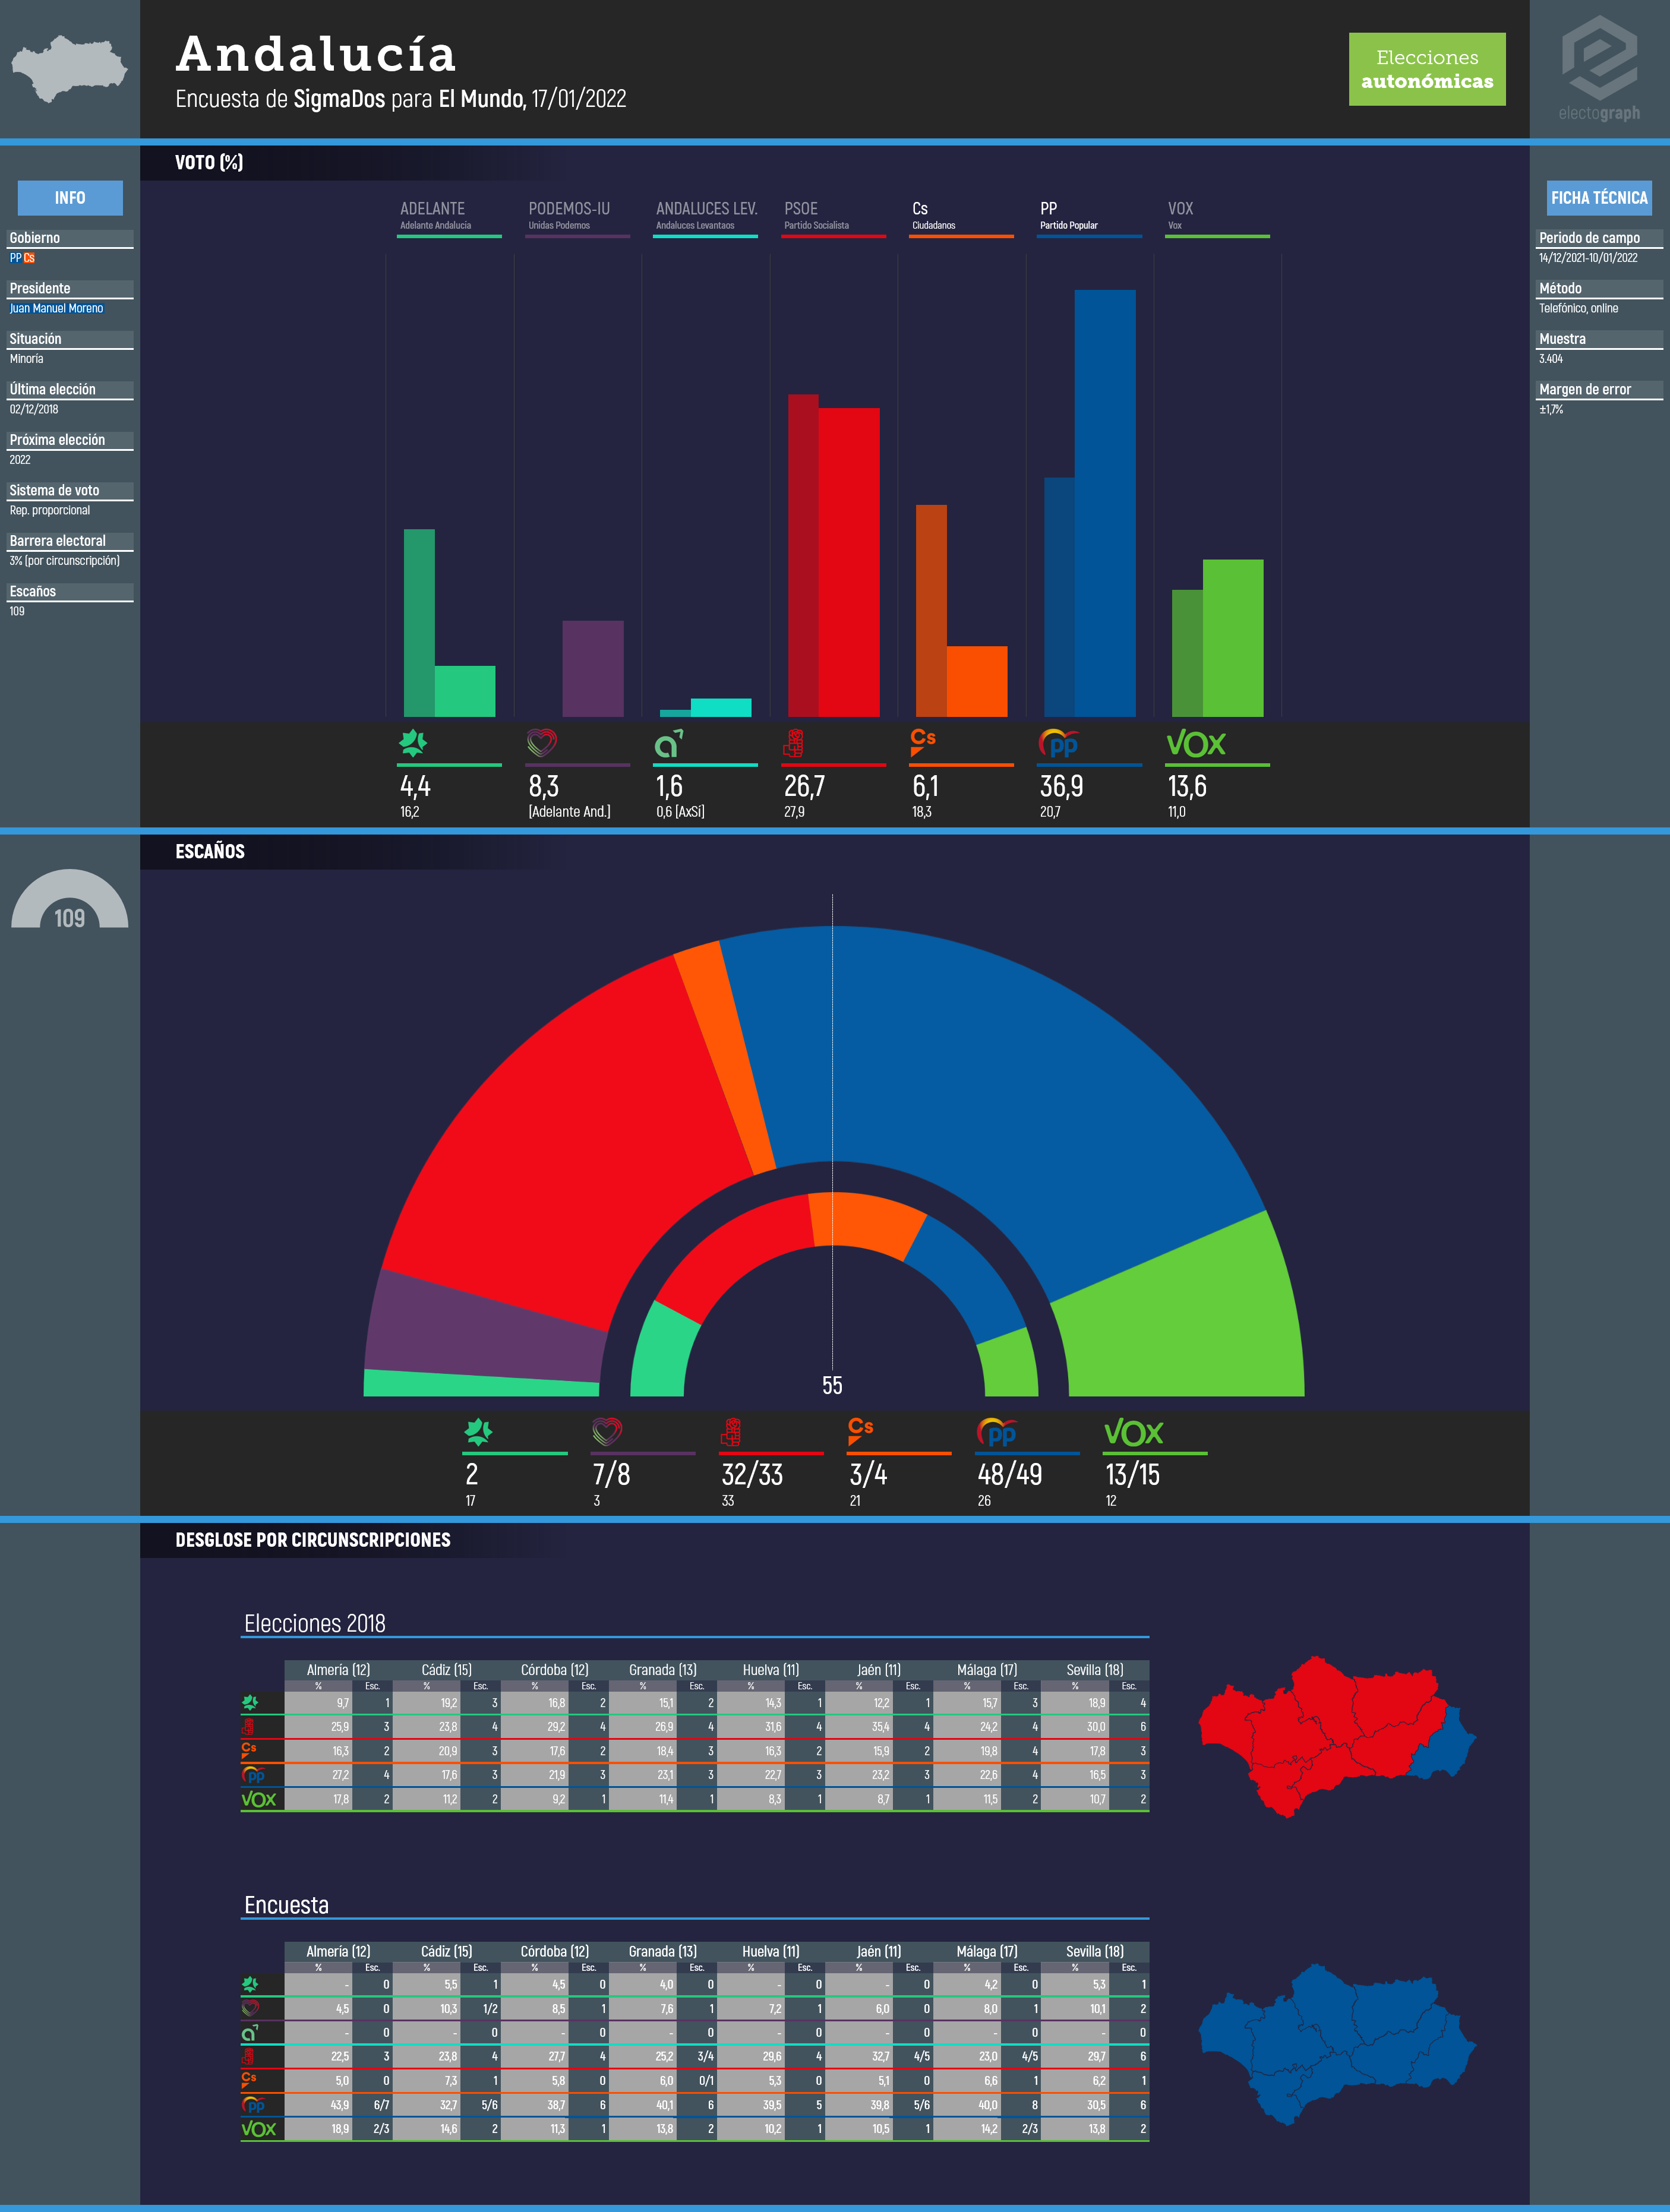Click the Andalucía map silhouette icon
This screenshot has width=1670, height=2212.
click(x=69, y=69)
